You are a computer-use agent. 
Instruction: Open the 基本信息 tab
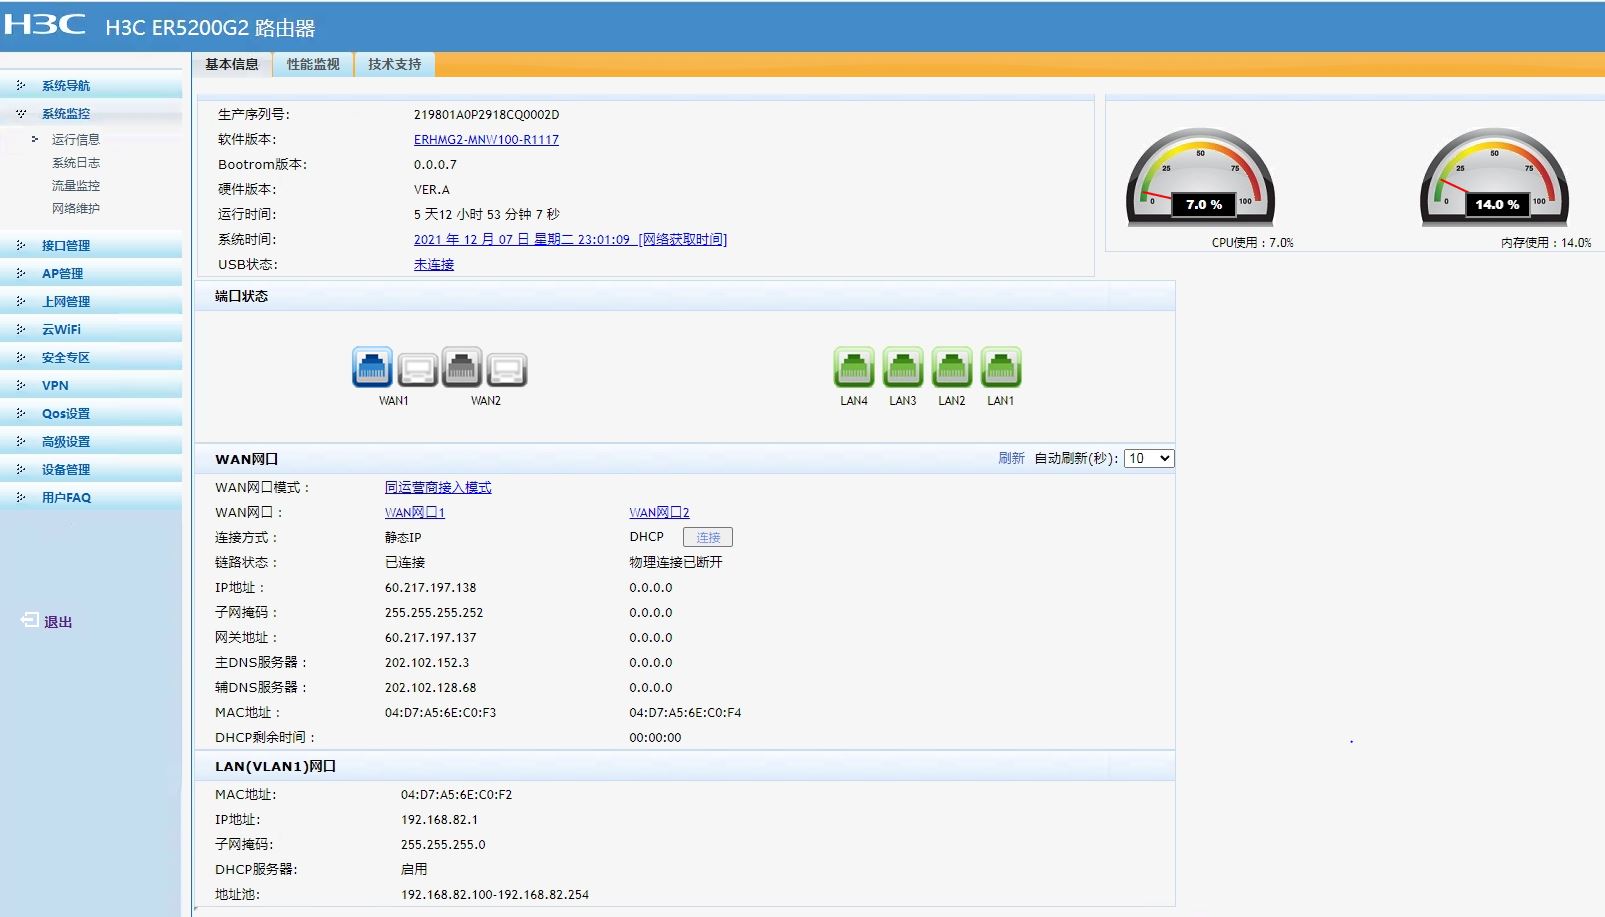tap(232, 64)
